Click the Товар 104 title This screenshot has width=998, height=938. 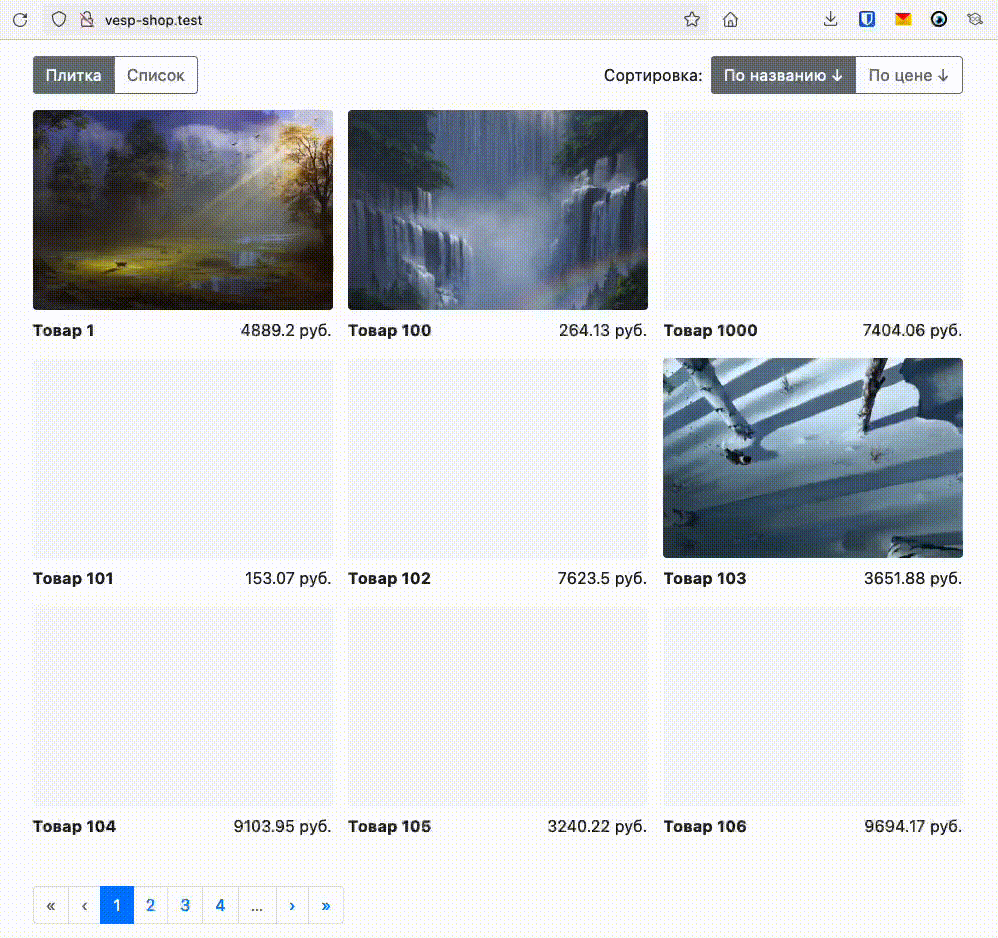(74, 827)
